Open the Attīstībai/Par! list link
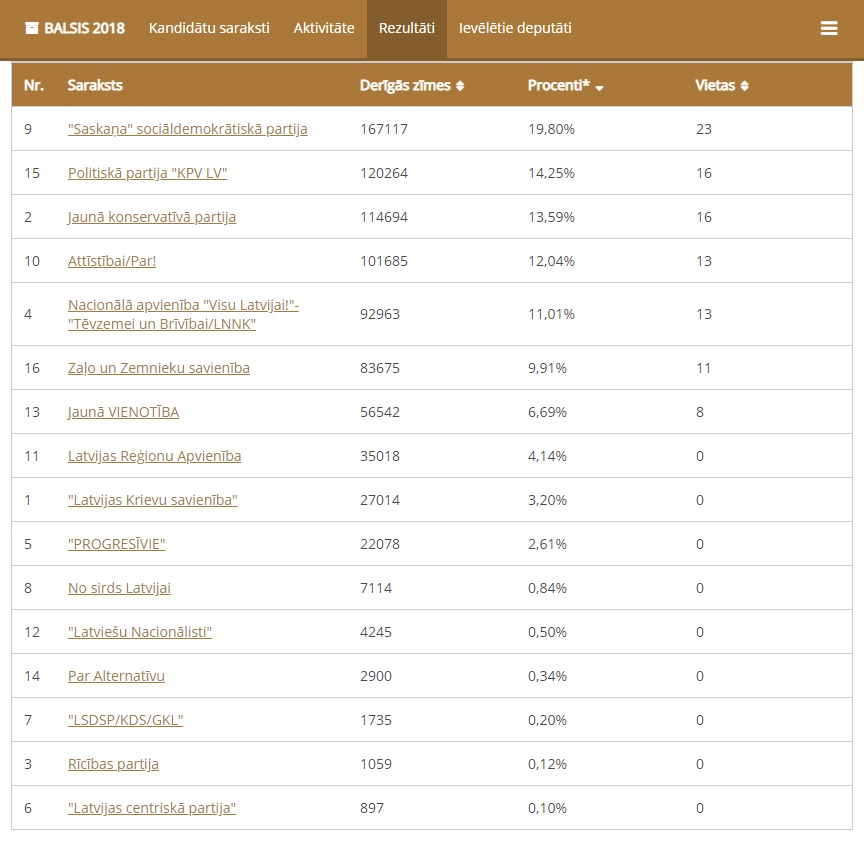The height and width of the screenshot is (841, 864). coord(112,261)
